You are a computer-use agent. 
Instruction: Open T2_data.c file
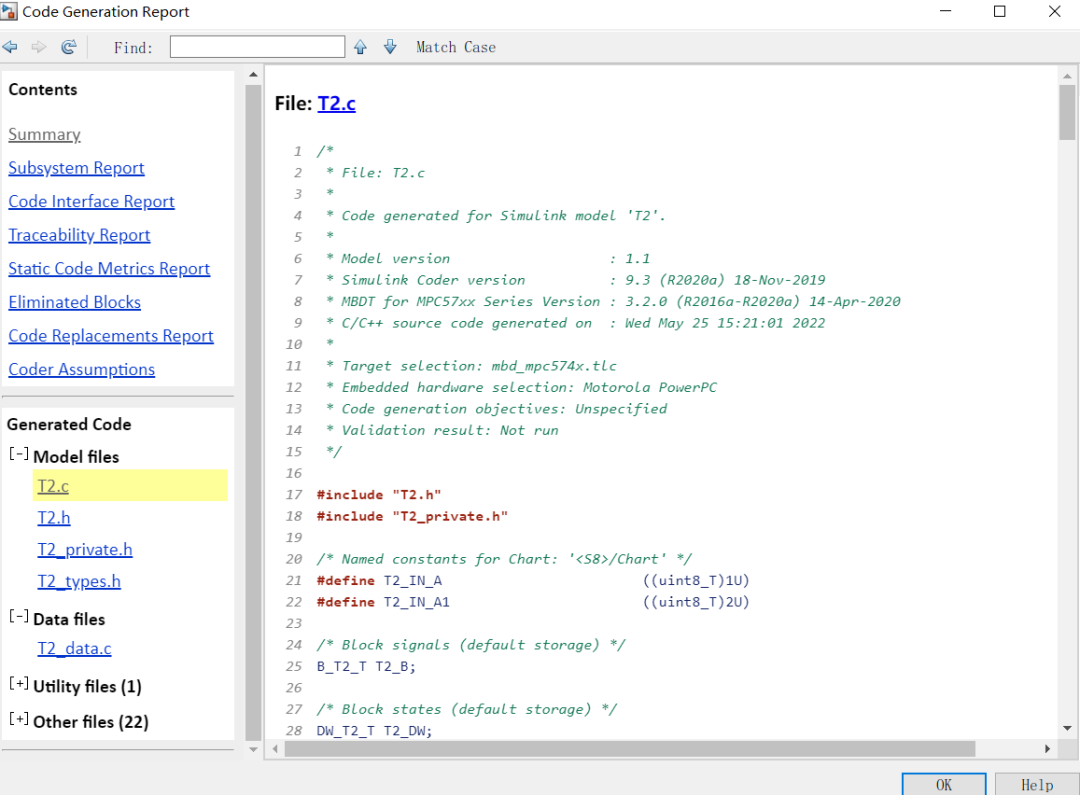click(74, 649)
